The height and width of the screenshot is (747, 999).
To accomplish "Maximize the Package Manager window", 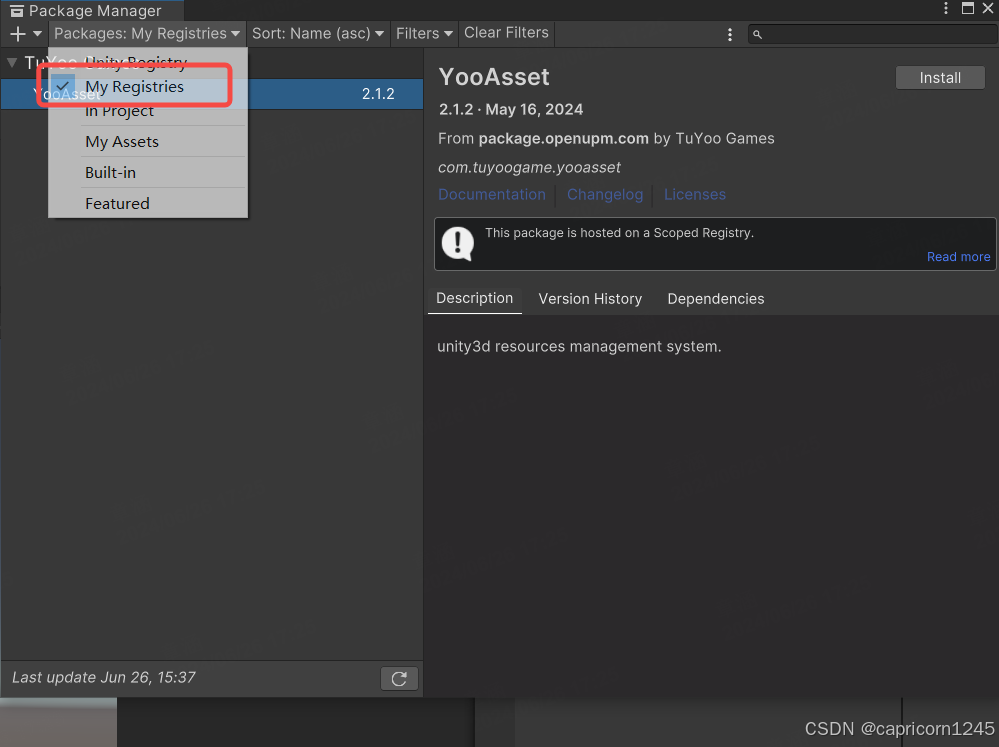I will tap(967, 9).
